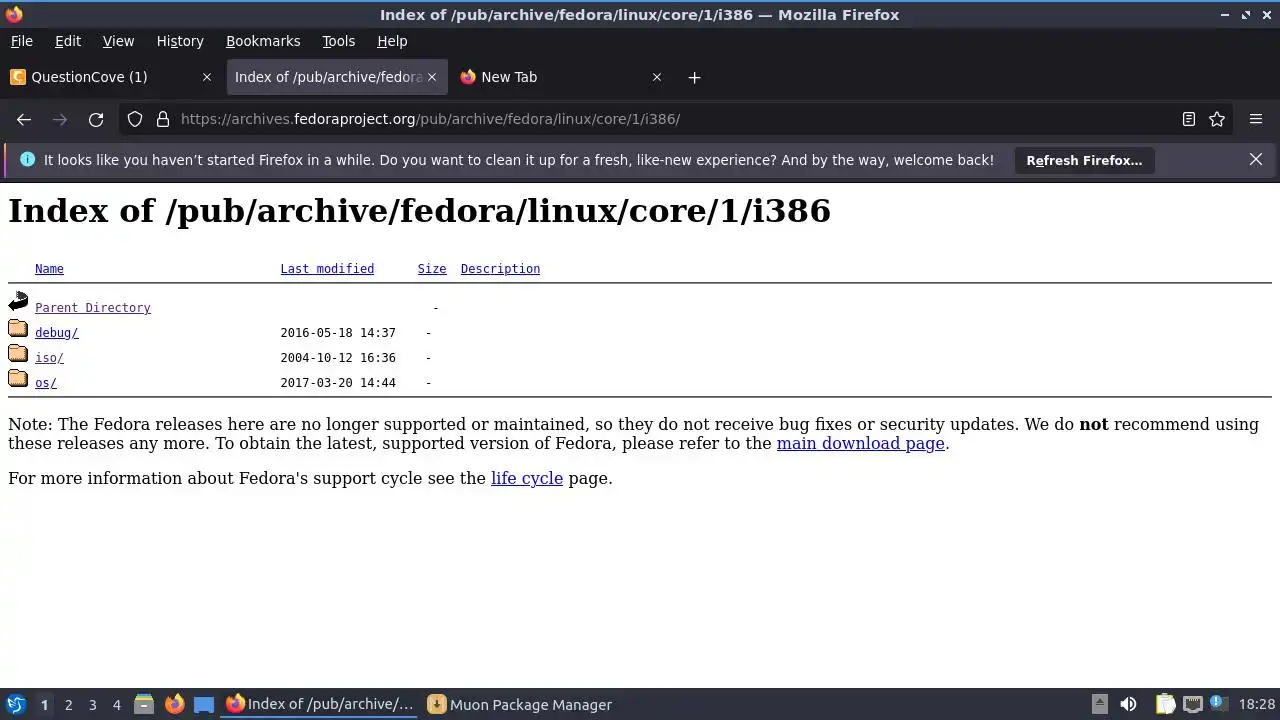Reload the current page
The image size is (1280, 720).
[x=96, y=119]
